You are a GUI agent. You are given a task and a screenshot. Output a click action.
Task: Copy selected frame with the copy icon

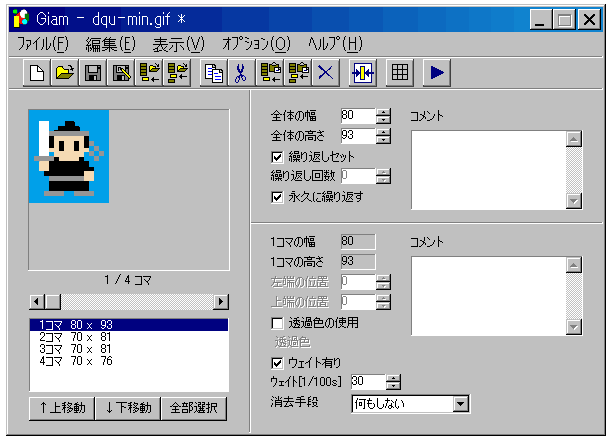(214, 73)
